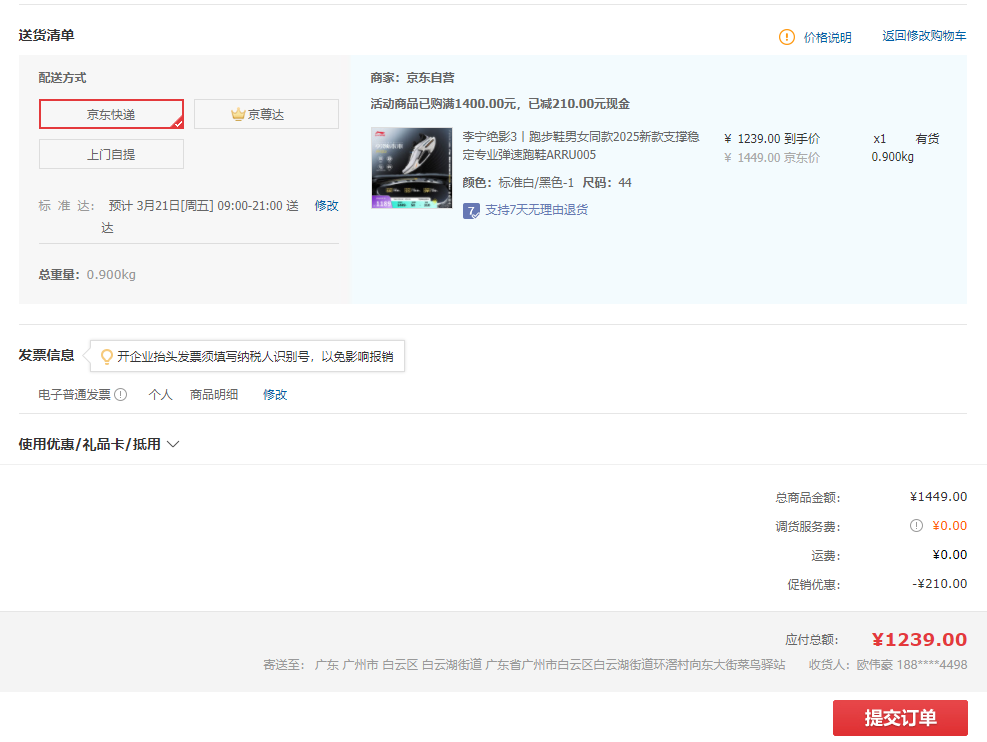This screenshot has width=987, height=742.
Task: Click the 支持7天无理由退货 text
Action: pyautogui.click(x=536, y=210)
